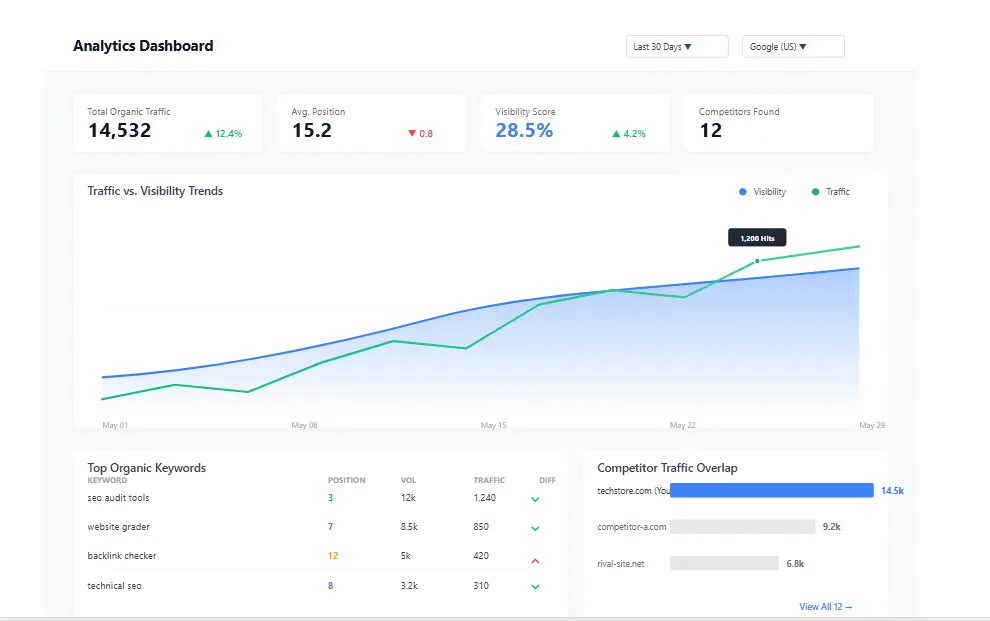The image size is (990, 621).
Task: Click the TRAFFIC column header
Action: tap(489, 480)
